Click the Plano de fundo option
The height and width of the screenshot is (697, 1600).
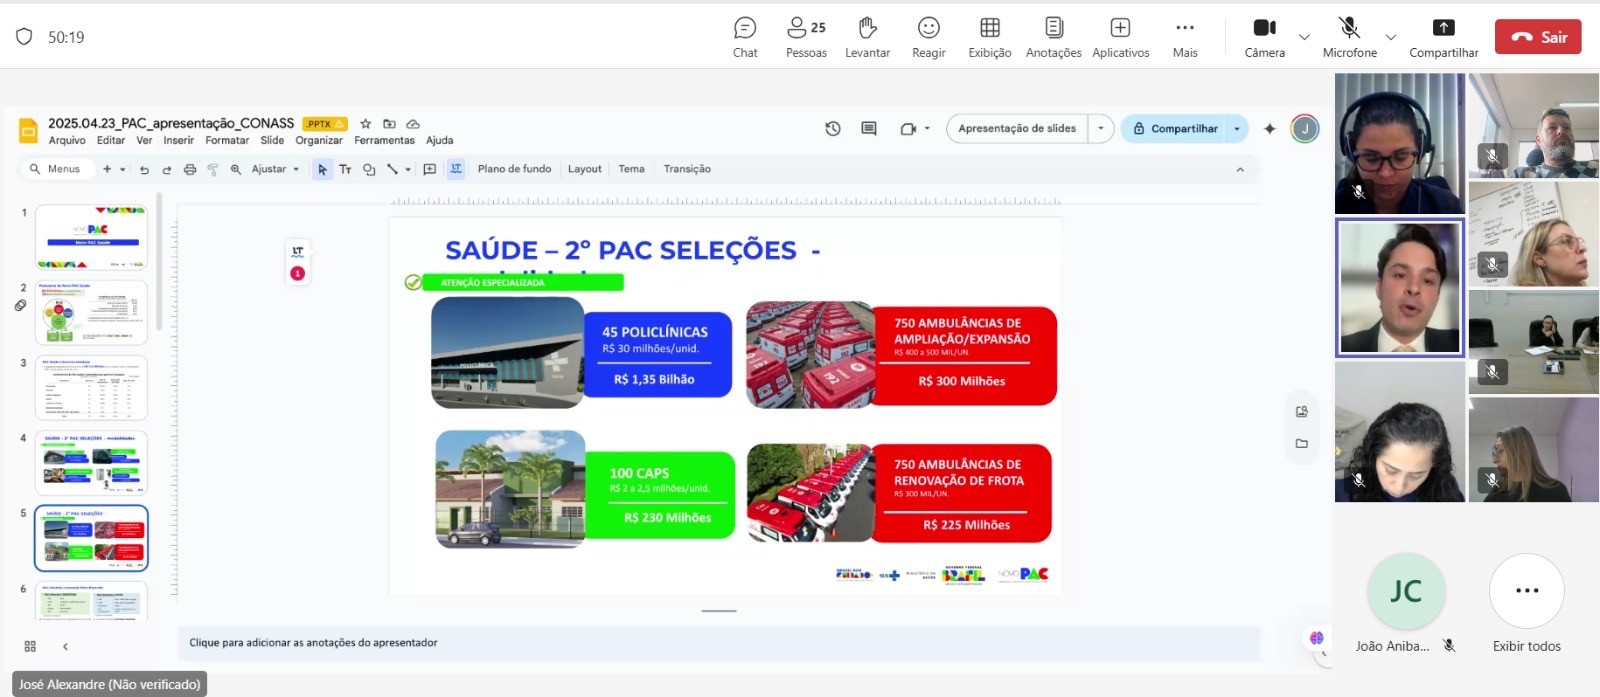pyautogui.click(x=514, y=169)
